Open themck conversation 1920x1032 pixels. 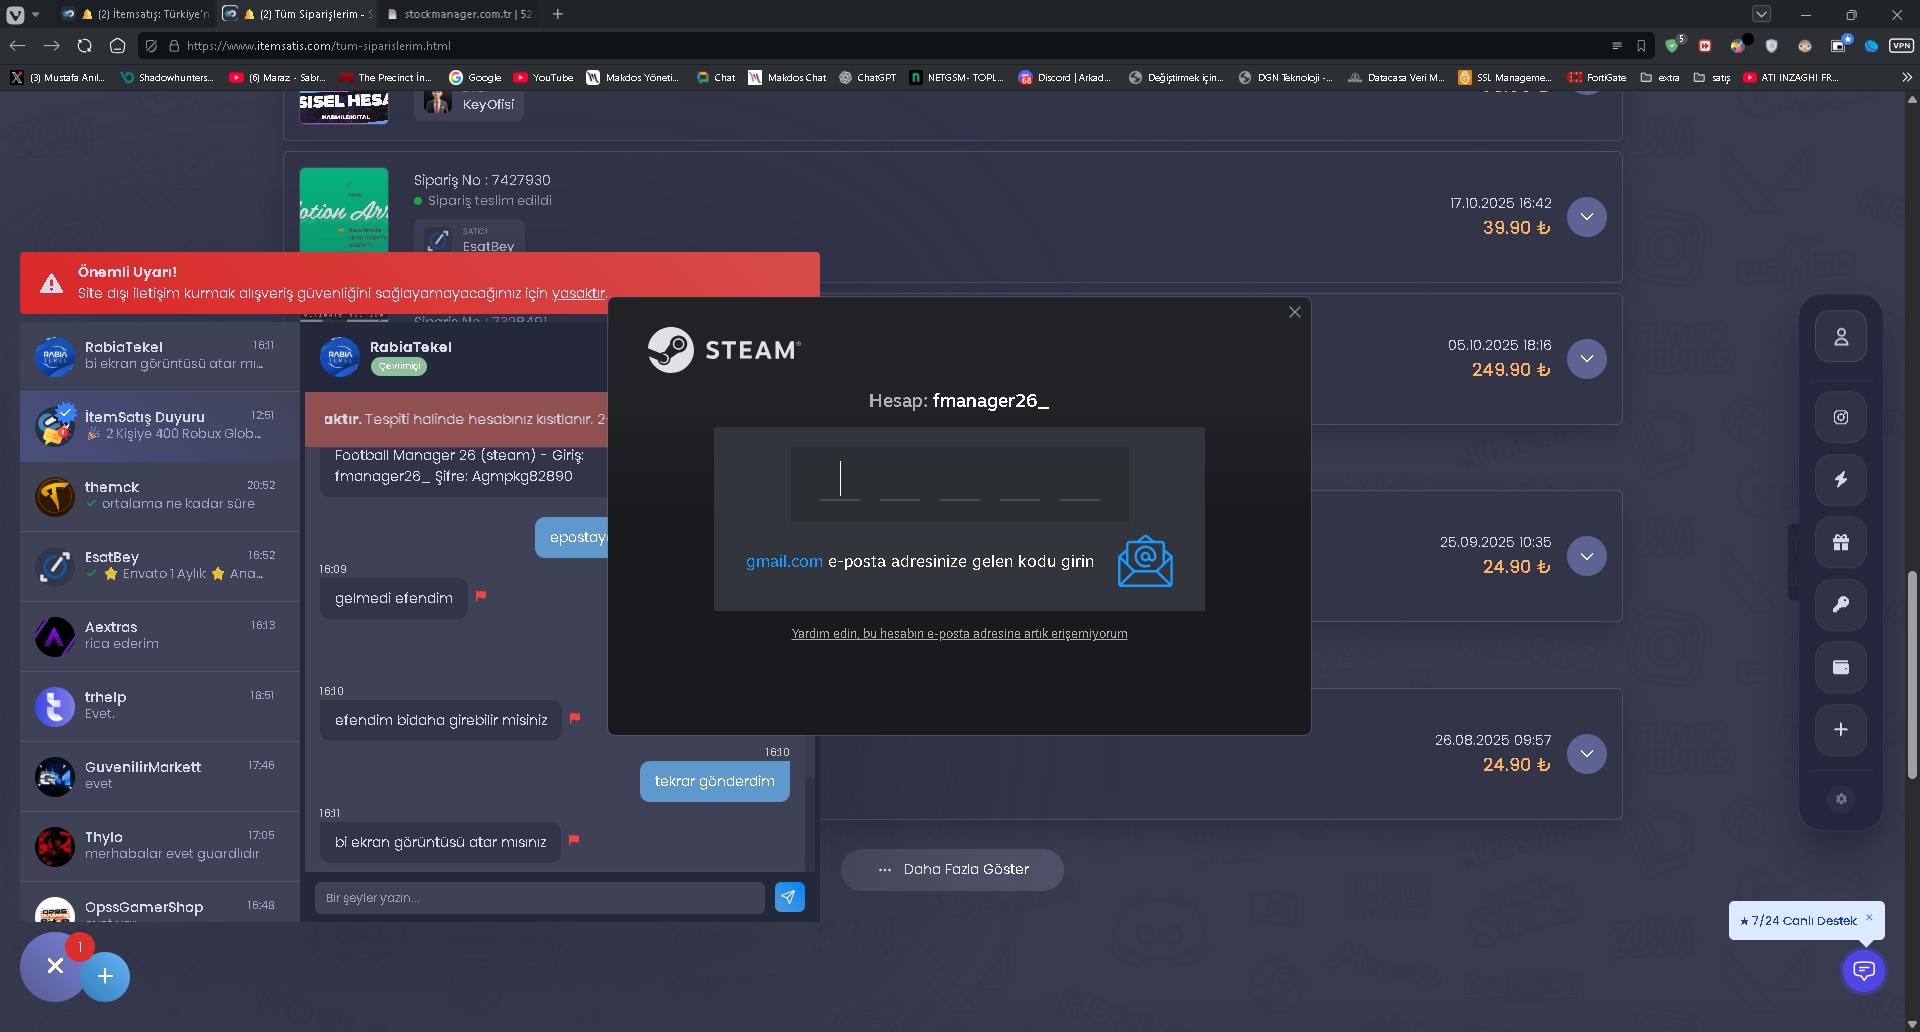(x=160, y=496)
